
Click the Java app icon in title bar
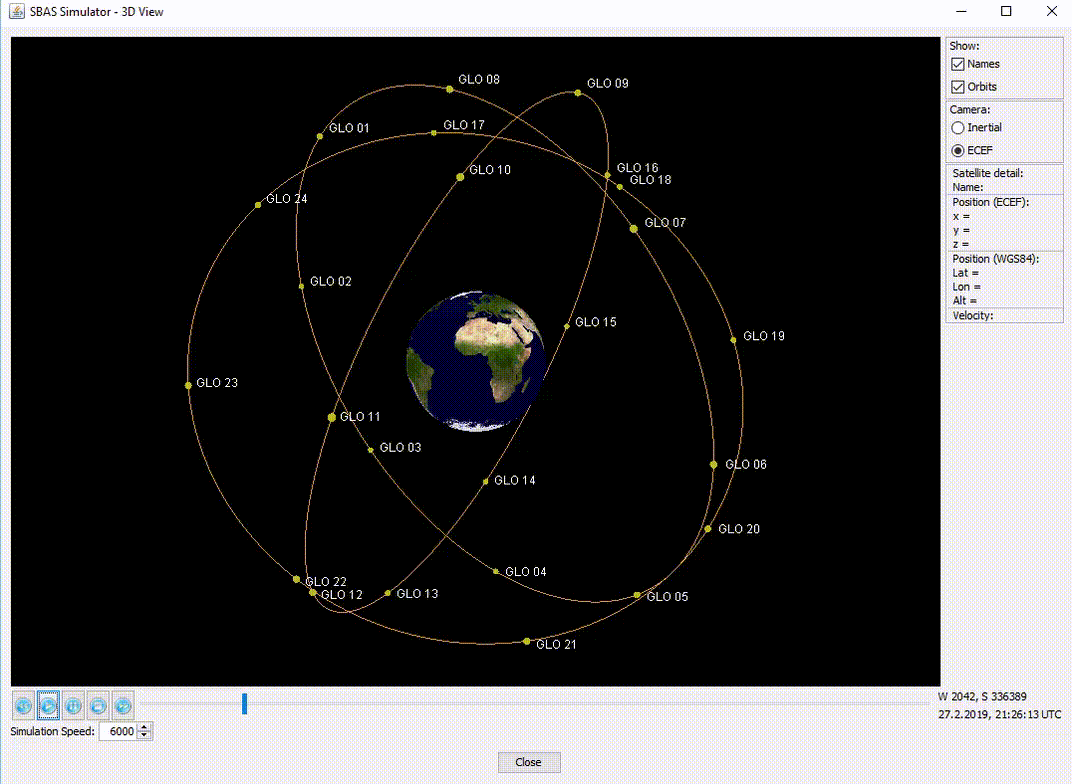coord(17,12)
